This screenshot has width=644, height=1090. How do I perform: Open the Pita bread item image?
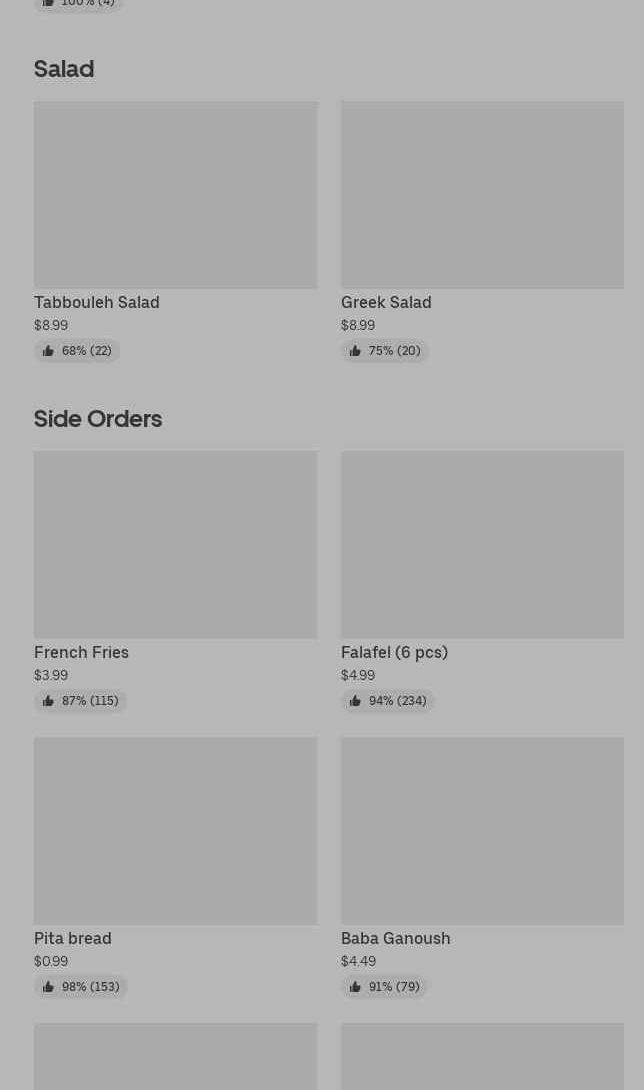pyautogui.click(x=175, y=831)
